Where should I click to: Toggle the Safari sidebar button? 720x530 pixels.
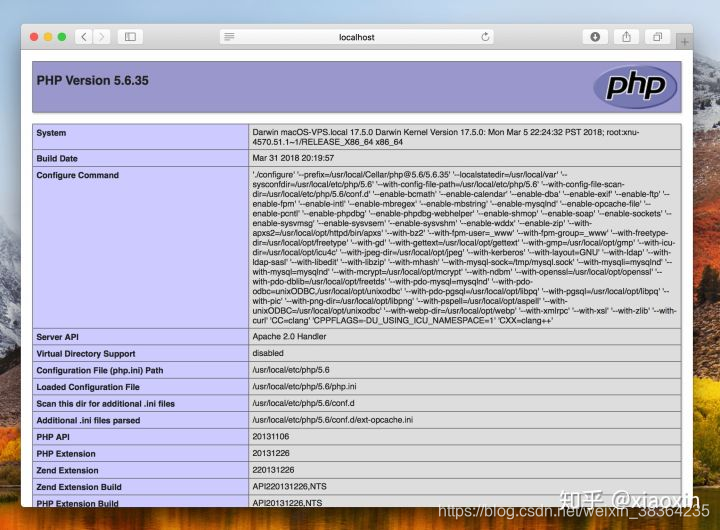130,37
